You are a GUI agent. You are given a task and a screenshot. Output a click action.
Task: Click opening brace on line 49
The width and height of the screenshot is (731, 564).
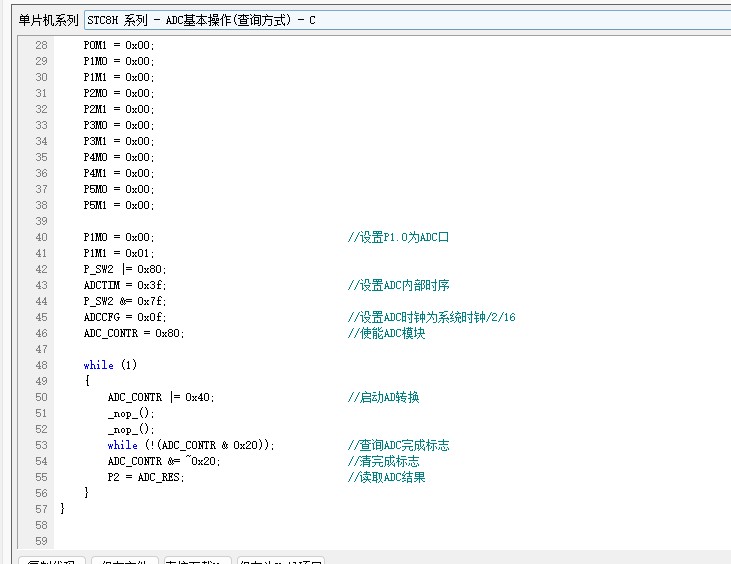87,380
